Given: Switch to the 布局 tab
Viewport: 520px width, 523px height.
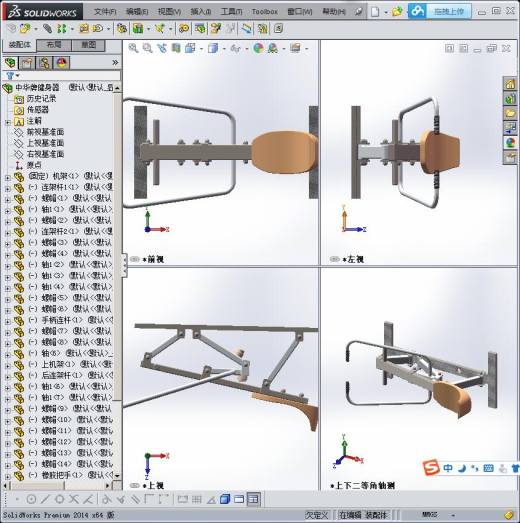Looking at the screenshot, I should pyautogui.click(x=54, y=45).
